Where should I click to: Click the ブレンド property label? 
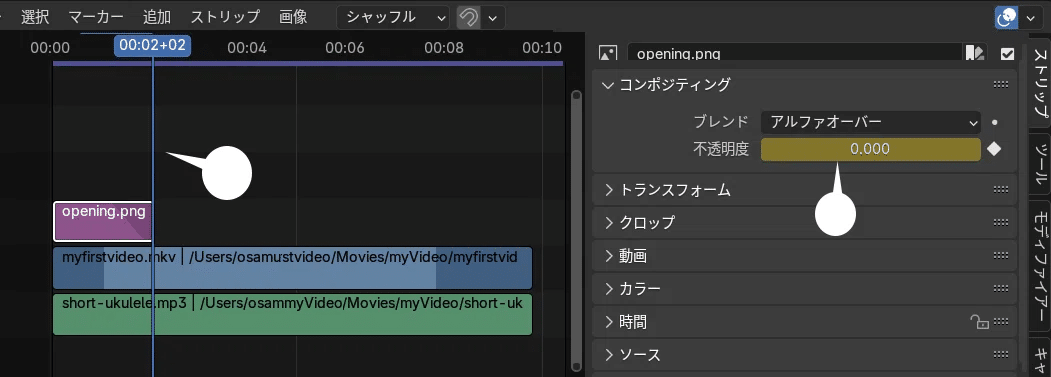pos(720,122)
